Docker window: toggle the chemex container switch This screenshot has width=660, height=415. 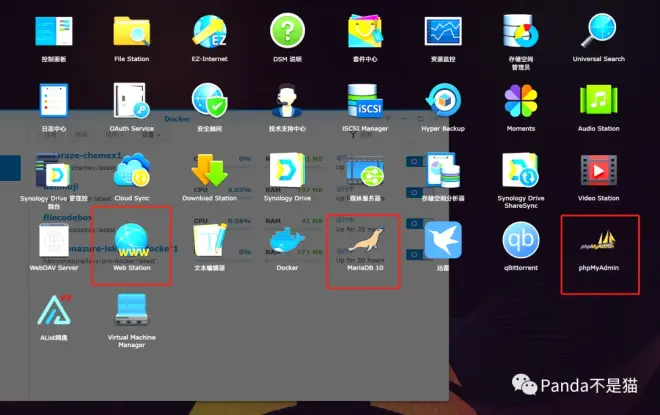tap(414, 162)
